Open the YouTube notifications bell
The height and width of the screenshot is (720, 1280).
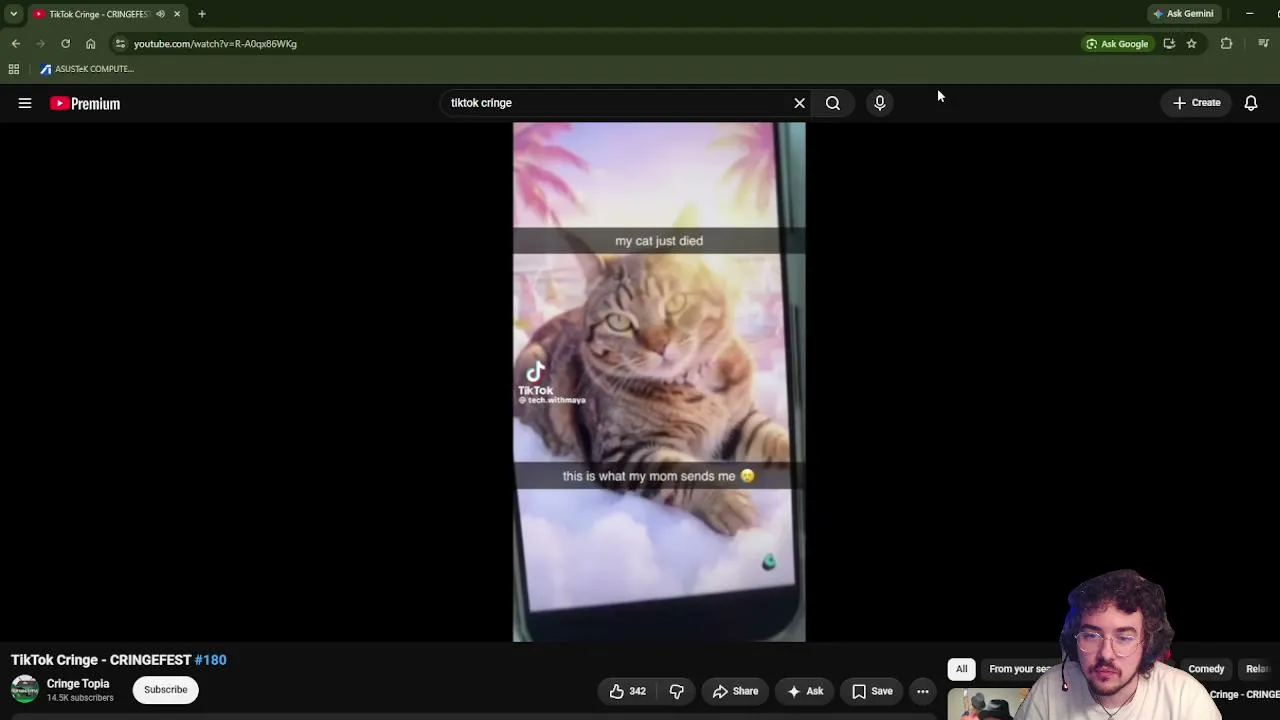1251,103
